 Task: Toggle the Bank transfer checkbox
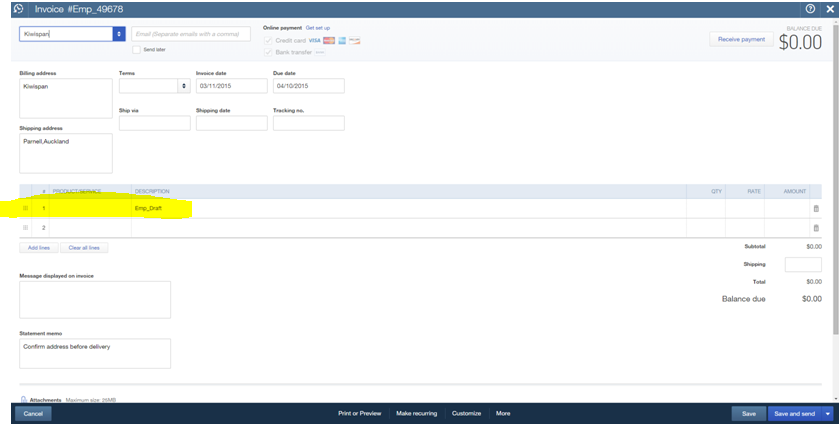[267, 51]
